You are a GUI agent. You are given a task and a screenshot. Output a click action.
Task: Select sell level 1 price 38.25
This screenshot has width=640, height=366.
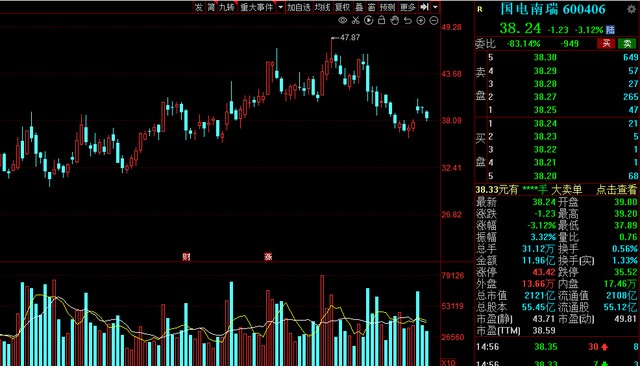click(545, 110)
